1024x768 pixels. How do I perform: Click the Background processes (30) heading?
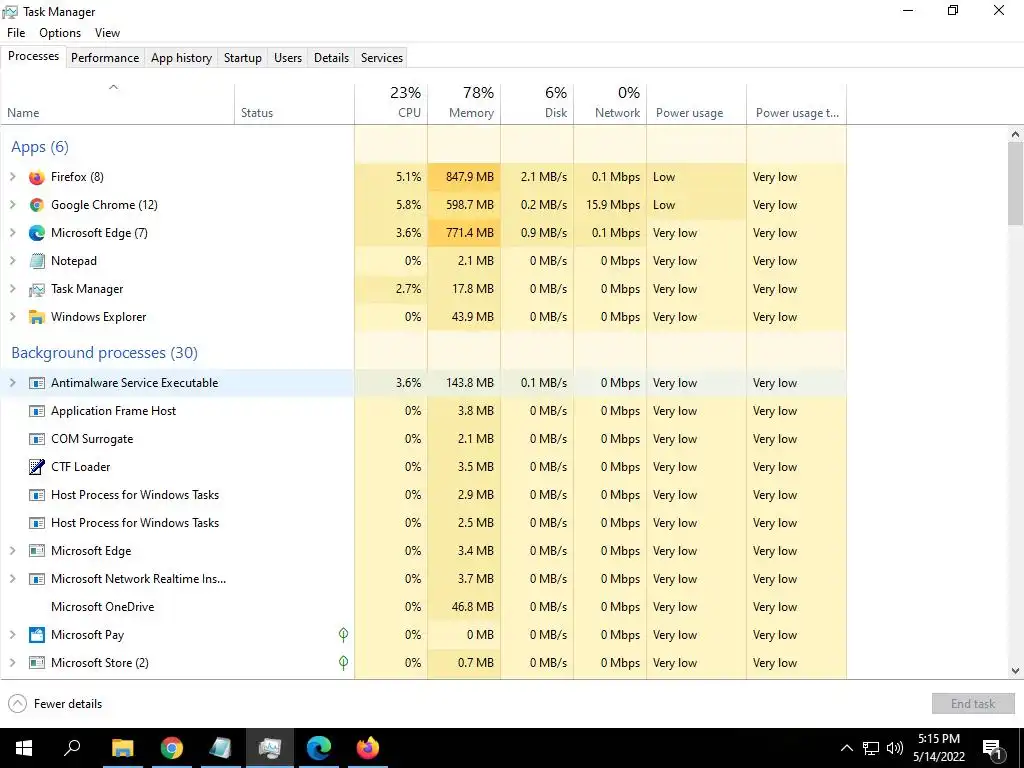[x=104, y=353]
